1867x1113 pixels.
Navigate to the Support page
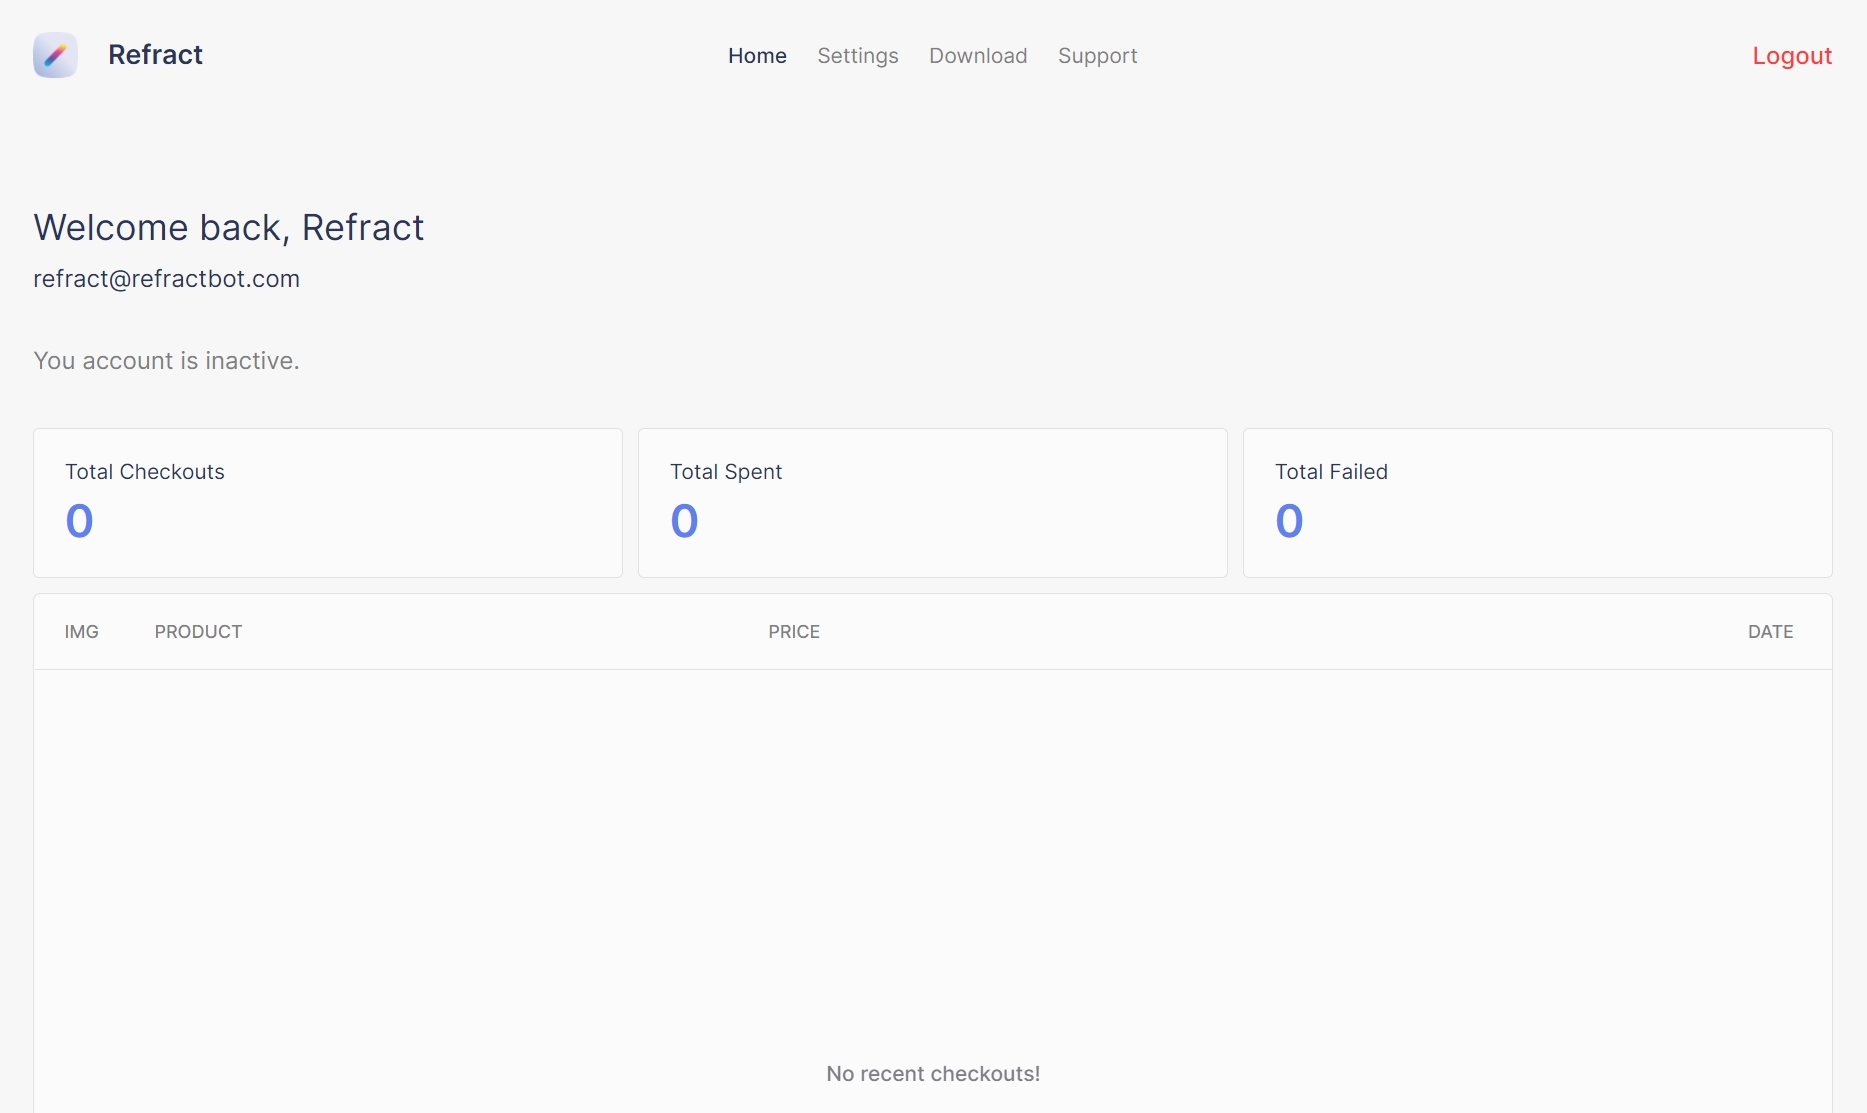[1097, 56]
